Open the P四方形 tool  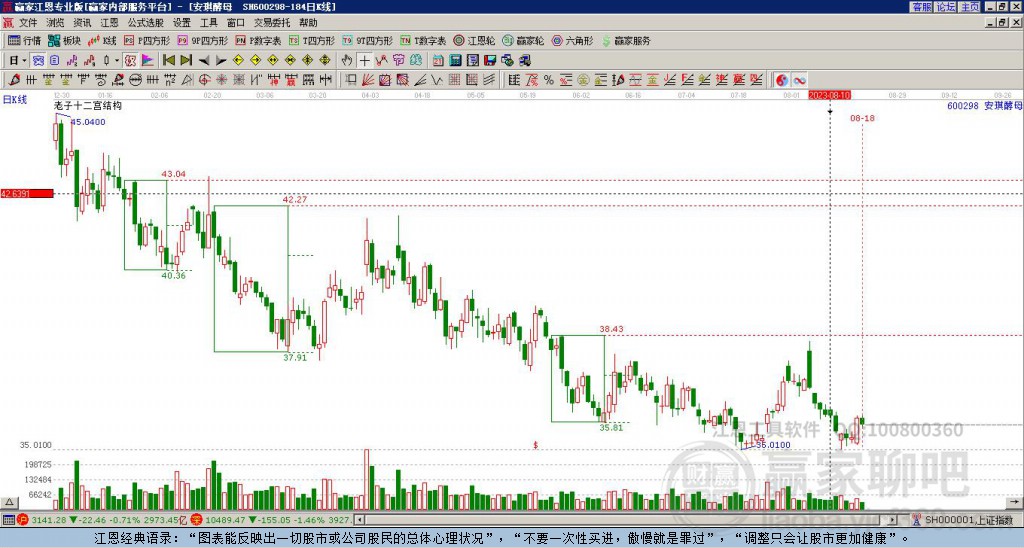click(x=147, y=40)
